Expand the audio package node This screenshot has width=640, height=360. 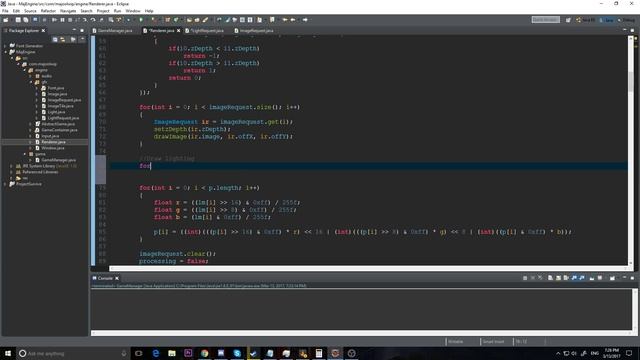coord(31,76)
